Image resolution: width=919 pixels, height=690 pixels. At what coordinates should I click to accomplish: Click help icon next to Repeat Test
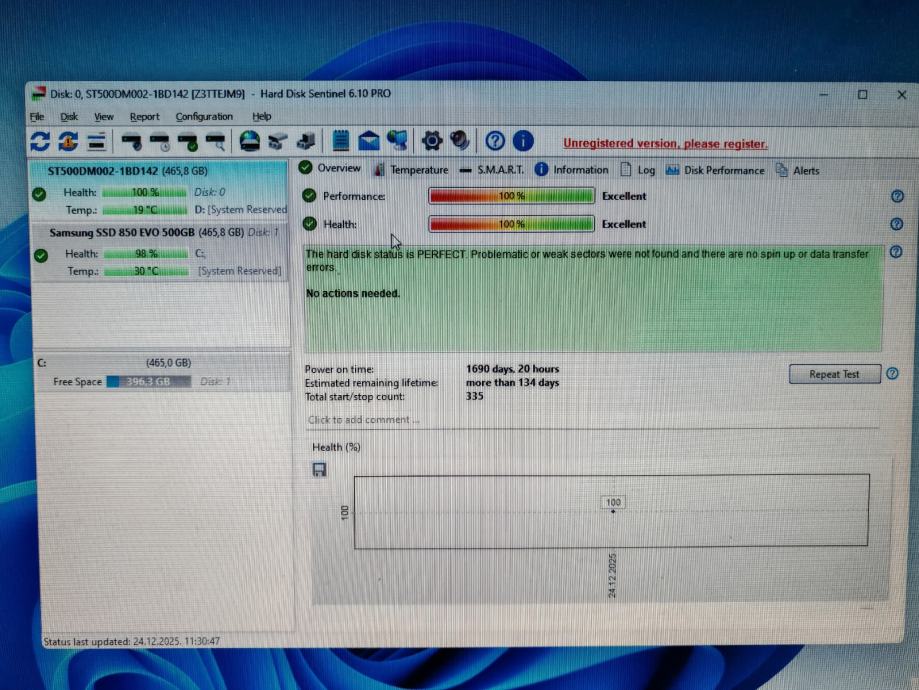(x=893, y=373)
